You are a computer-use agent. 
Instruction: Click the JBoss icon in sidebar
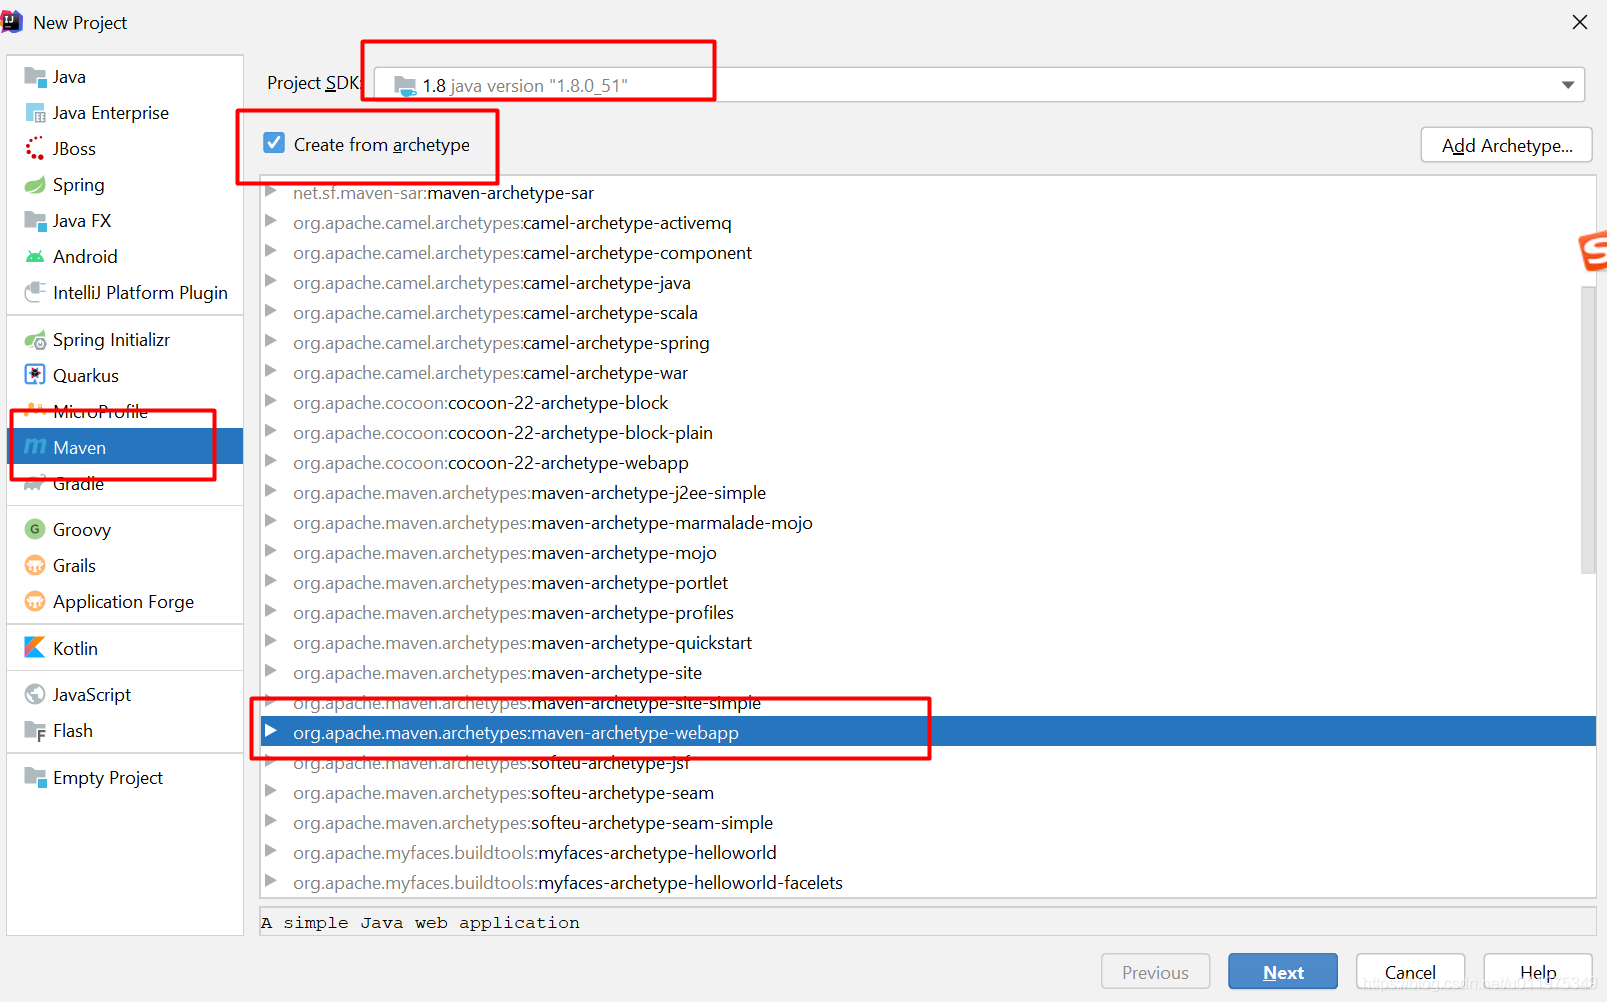coord(35,149)
